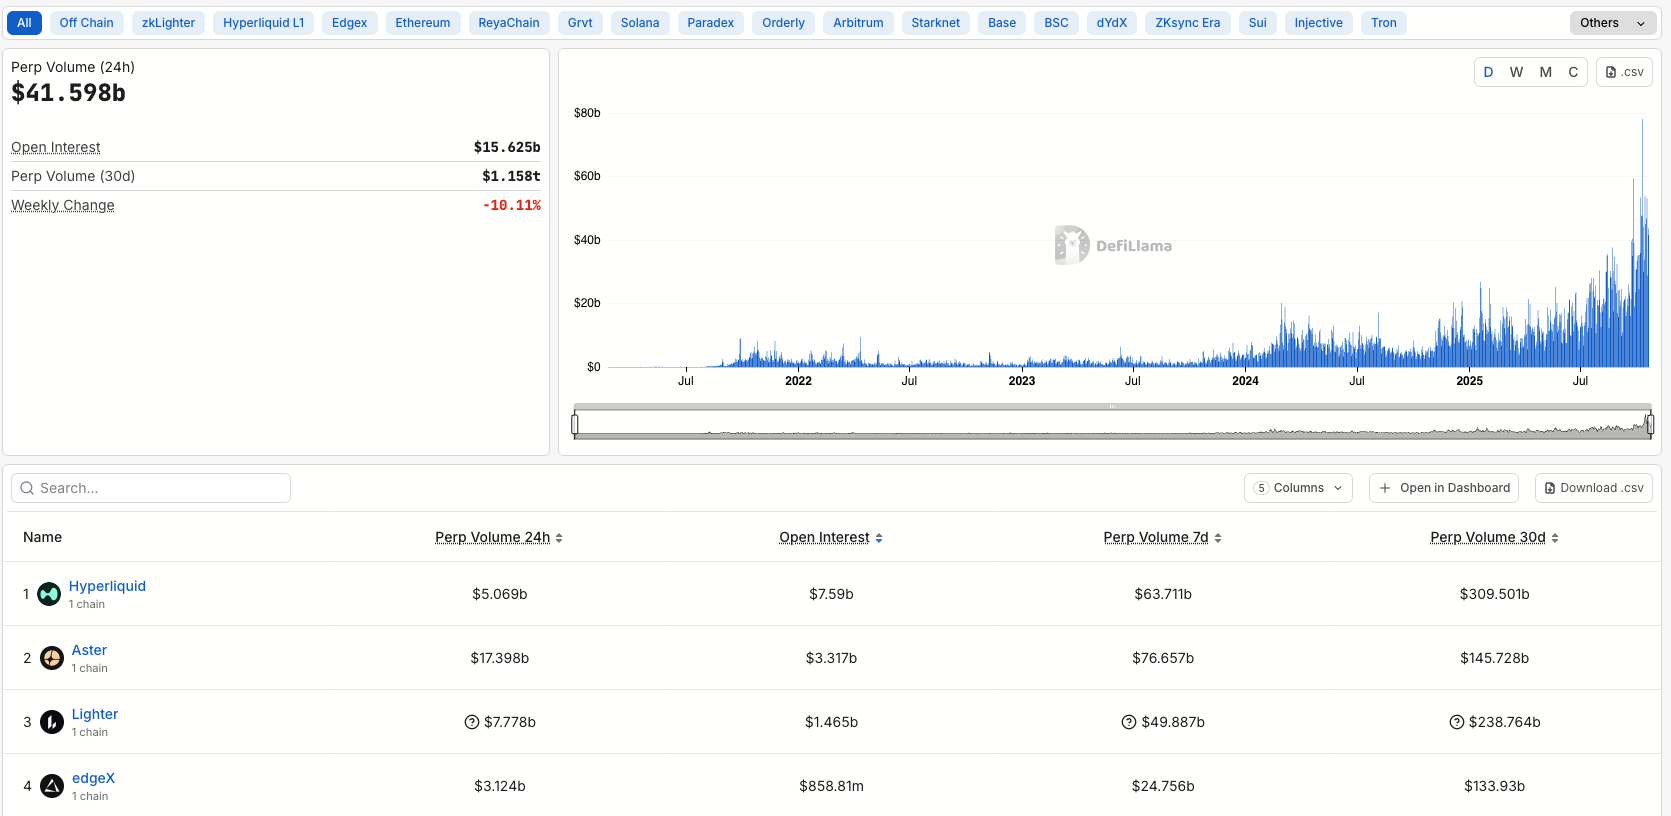Download the chart data via .csv icon
Screen dimensions: 1671x816
tap(1624, 72)
